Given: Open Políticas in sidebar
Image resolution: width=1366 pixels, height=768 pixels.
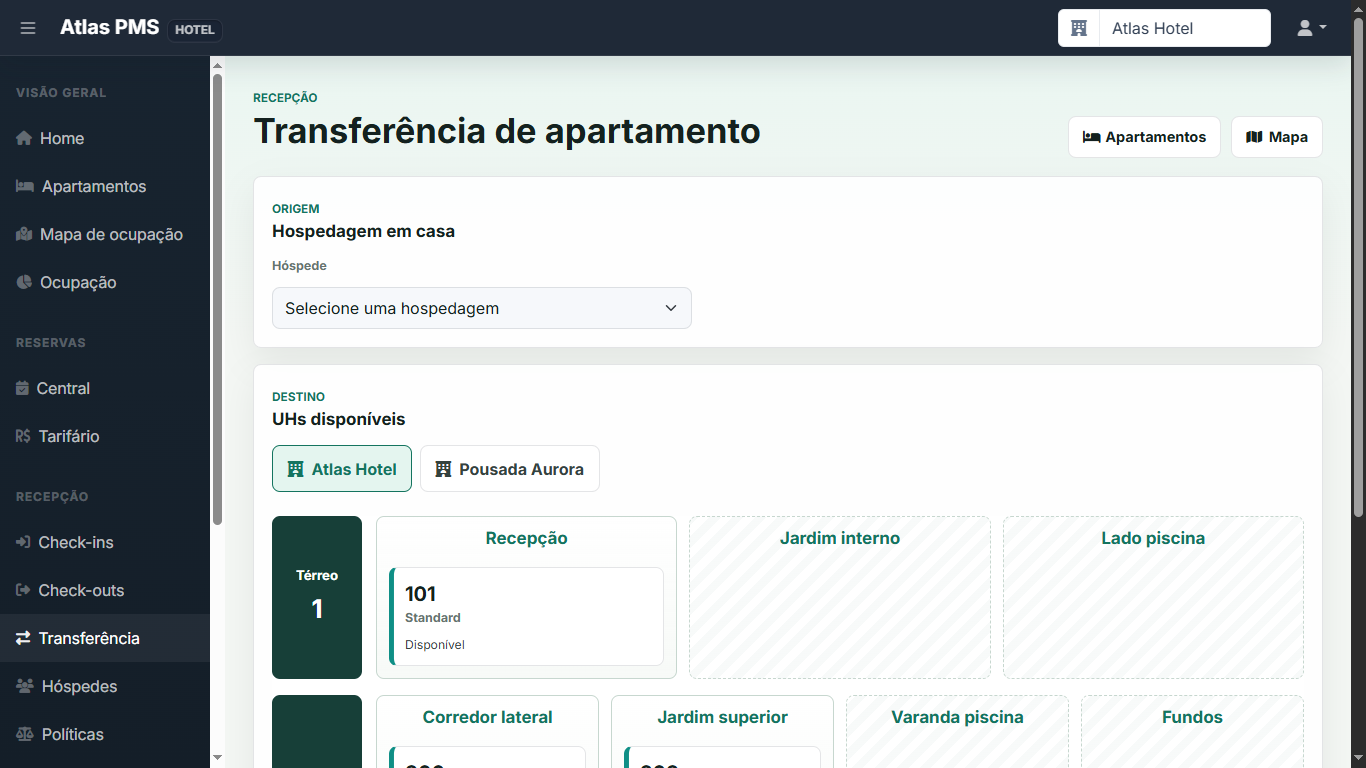Looking at the screenshot, I should pyautogui.click(x=105, y=734).
